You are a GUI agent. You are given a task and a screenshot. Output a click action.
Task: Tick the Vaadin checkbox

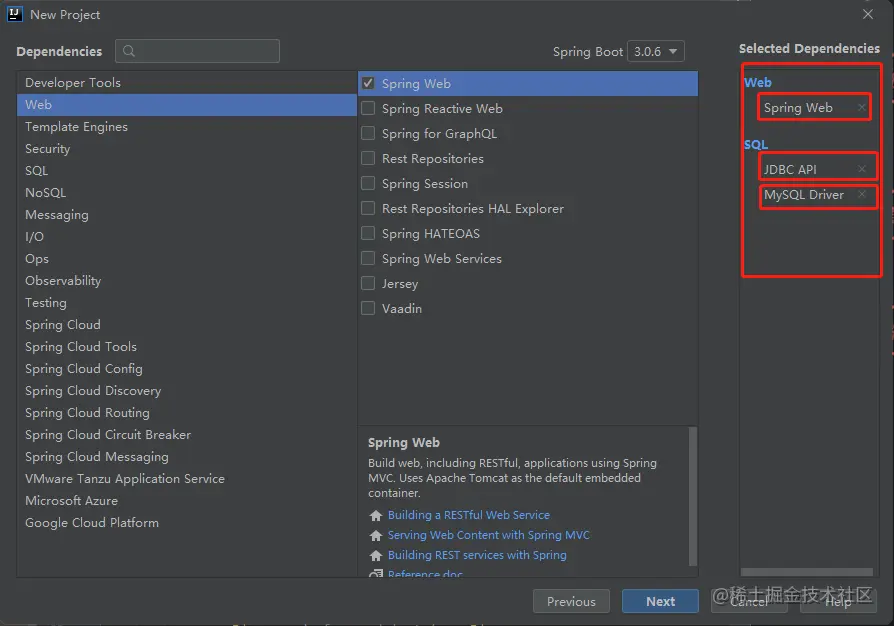pyautogui.click(x=368, y=308)
